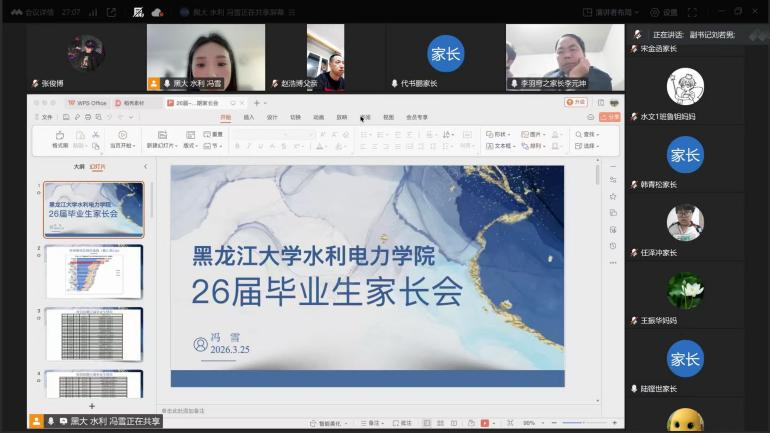This screenshot has width=770, height=433.
Task: Select the second slide thumbnail with chart
Action: click(93, 271)
